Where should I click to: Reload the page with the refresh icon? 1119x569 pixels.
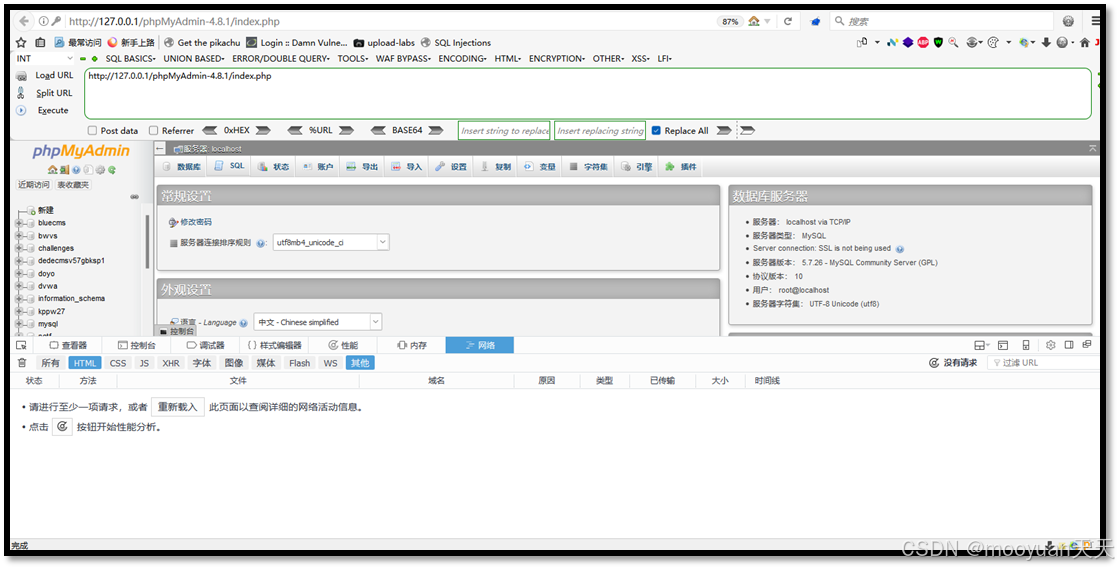(788, 21)
